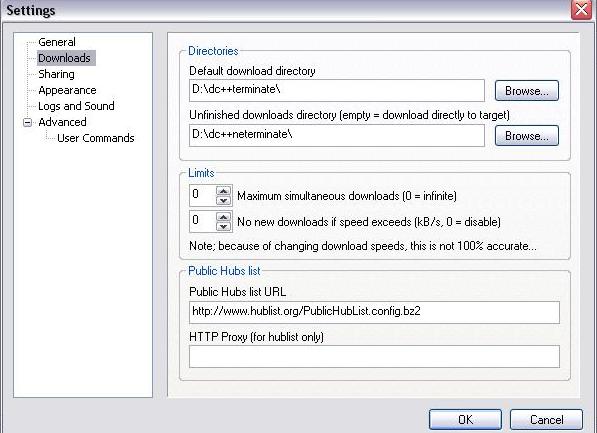The width and height of the screenshot is (597, 433).
Task: Click the unfinished downloads directory field
Action: (337, 135)
